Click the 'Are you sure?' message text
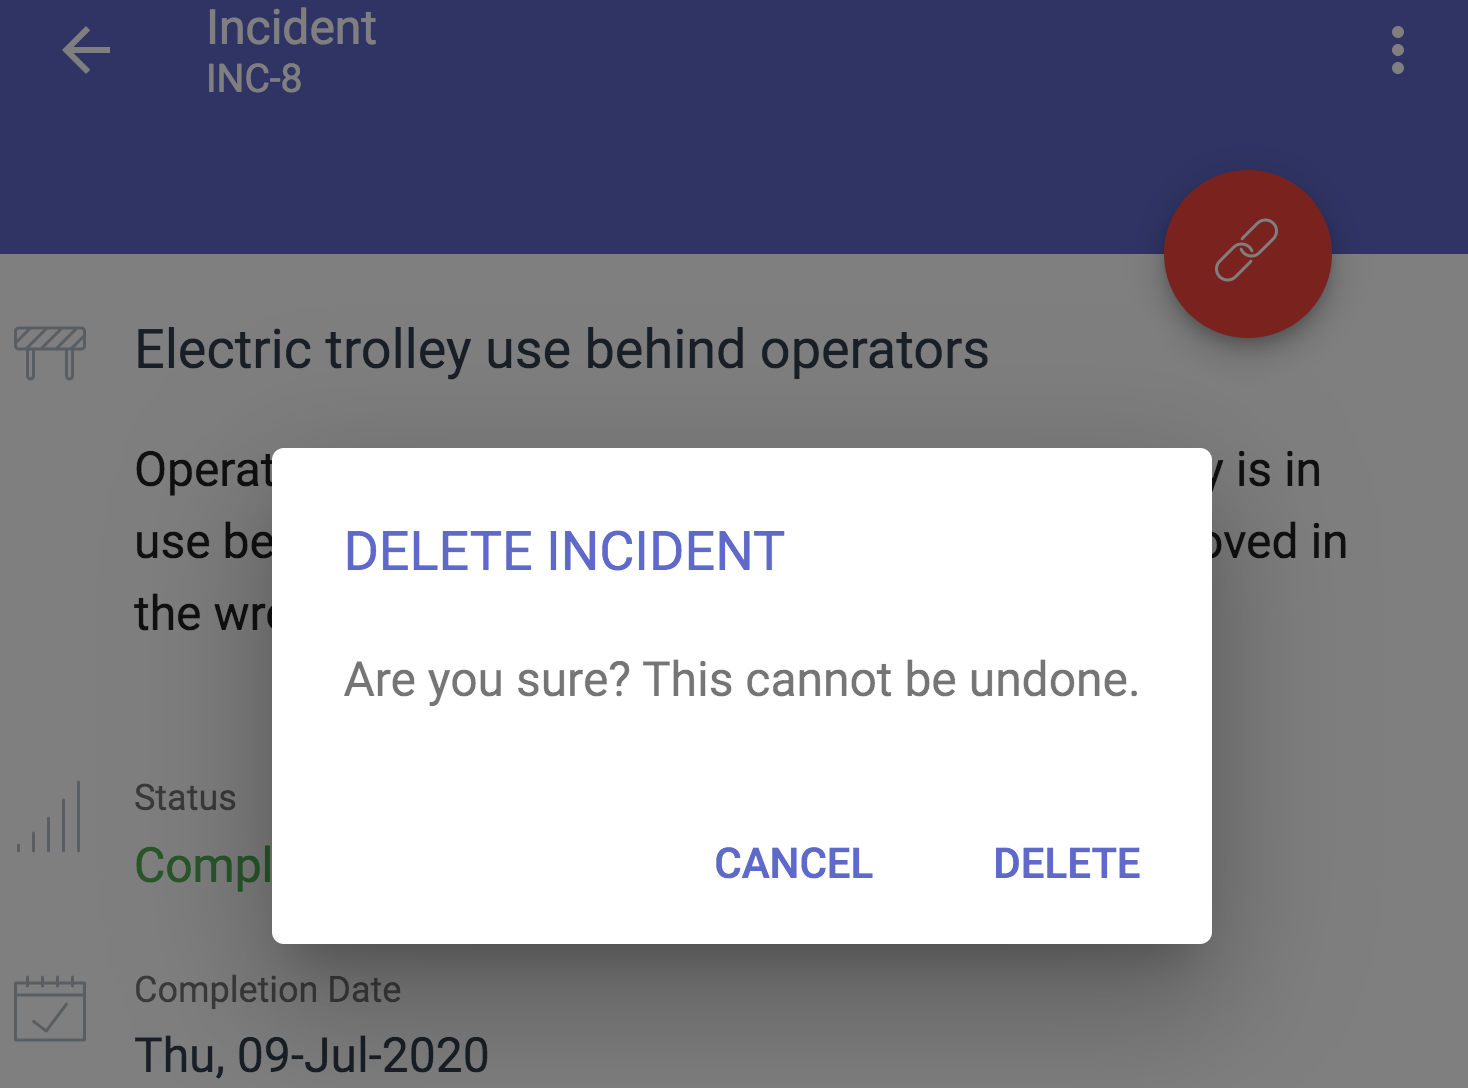The width and height of the screenshot is (1468, 1088). click(741, 680)
